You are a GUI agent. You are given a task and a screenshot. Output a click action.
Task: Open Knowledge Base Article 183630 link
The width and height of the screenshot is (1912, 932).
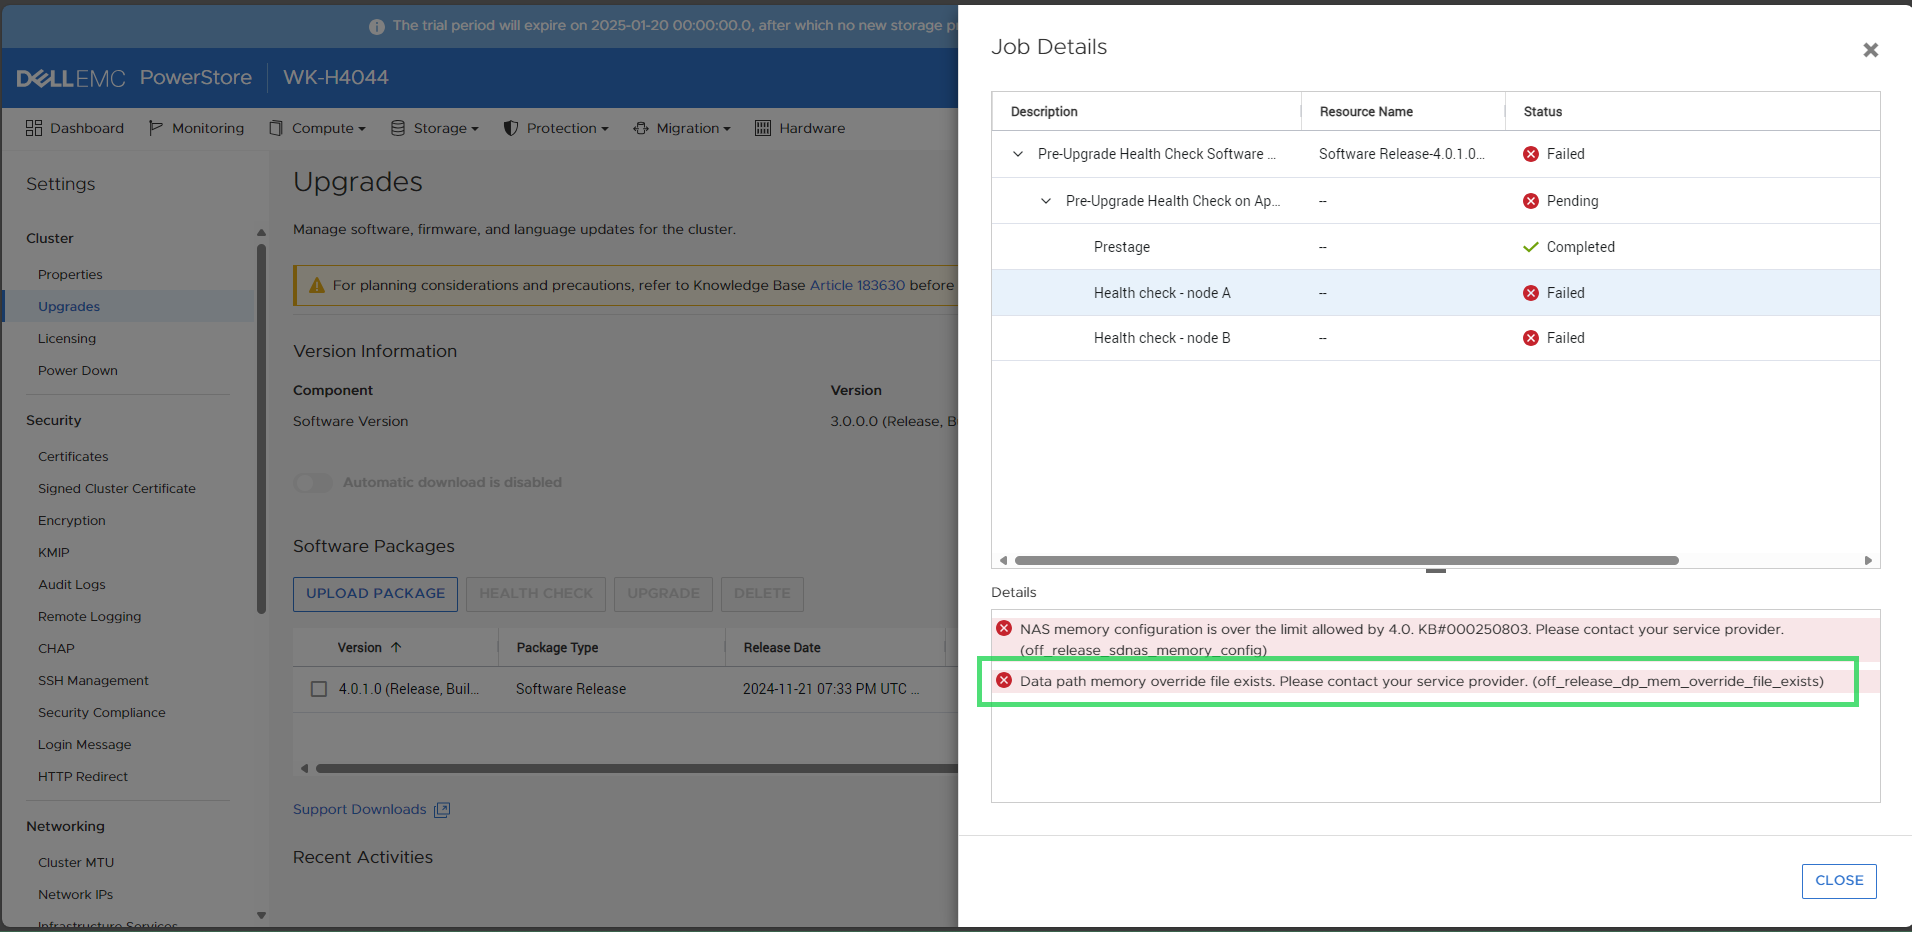pos(857,285)
